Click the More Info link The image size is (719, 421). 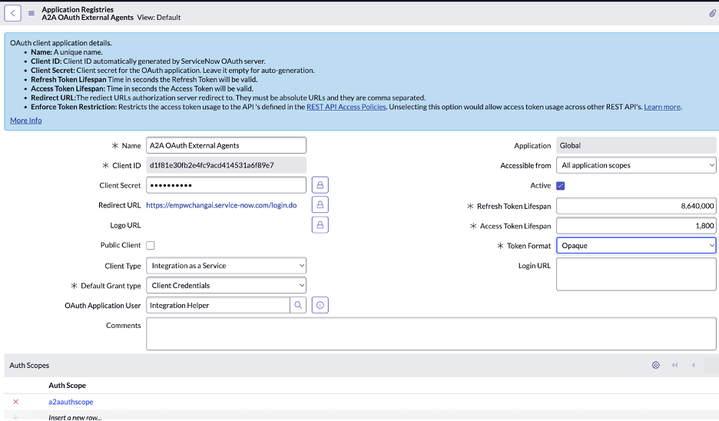coord(26,120)
